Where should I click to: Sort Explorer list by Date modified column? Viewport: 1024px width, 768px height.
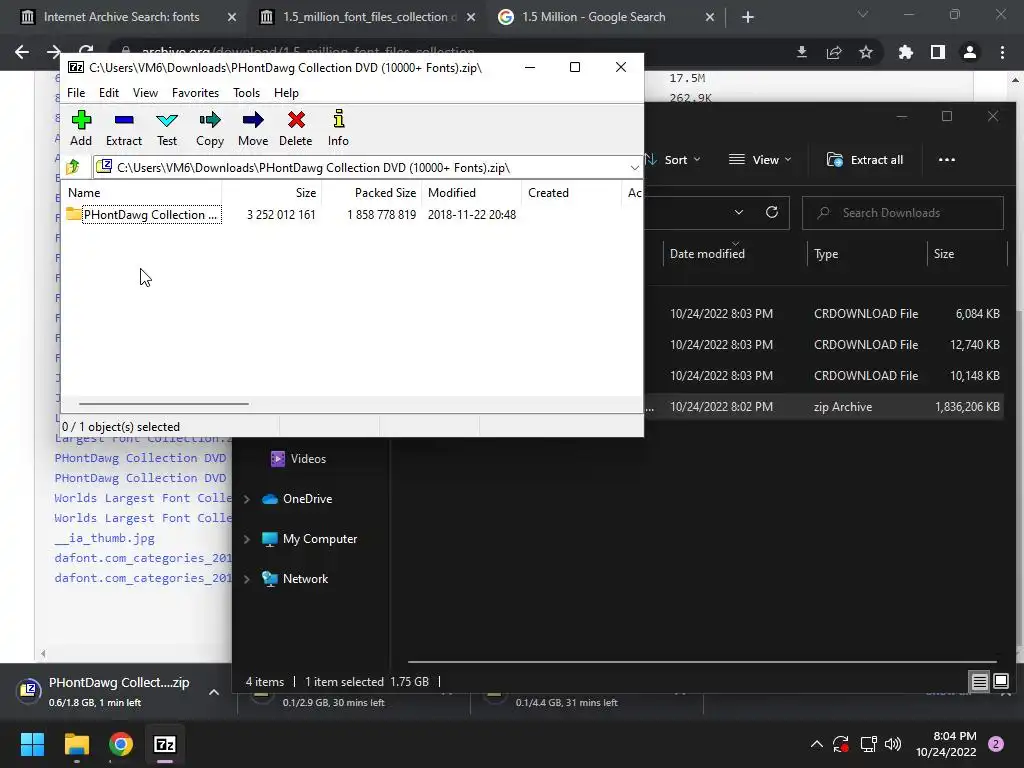point(707,254)
